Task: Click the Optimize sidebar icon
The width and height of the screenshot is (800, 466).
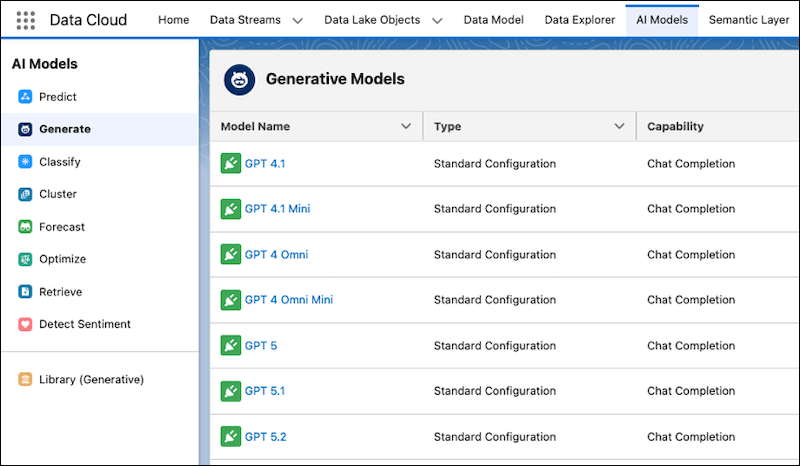Action: coord(25,259)
